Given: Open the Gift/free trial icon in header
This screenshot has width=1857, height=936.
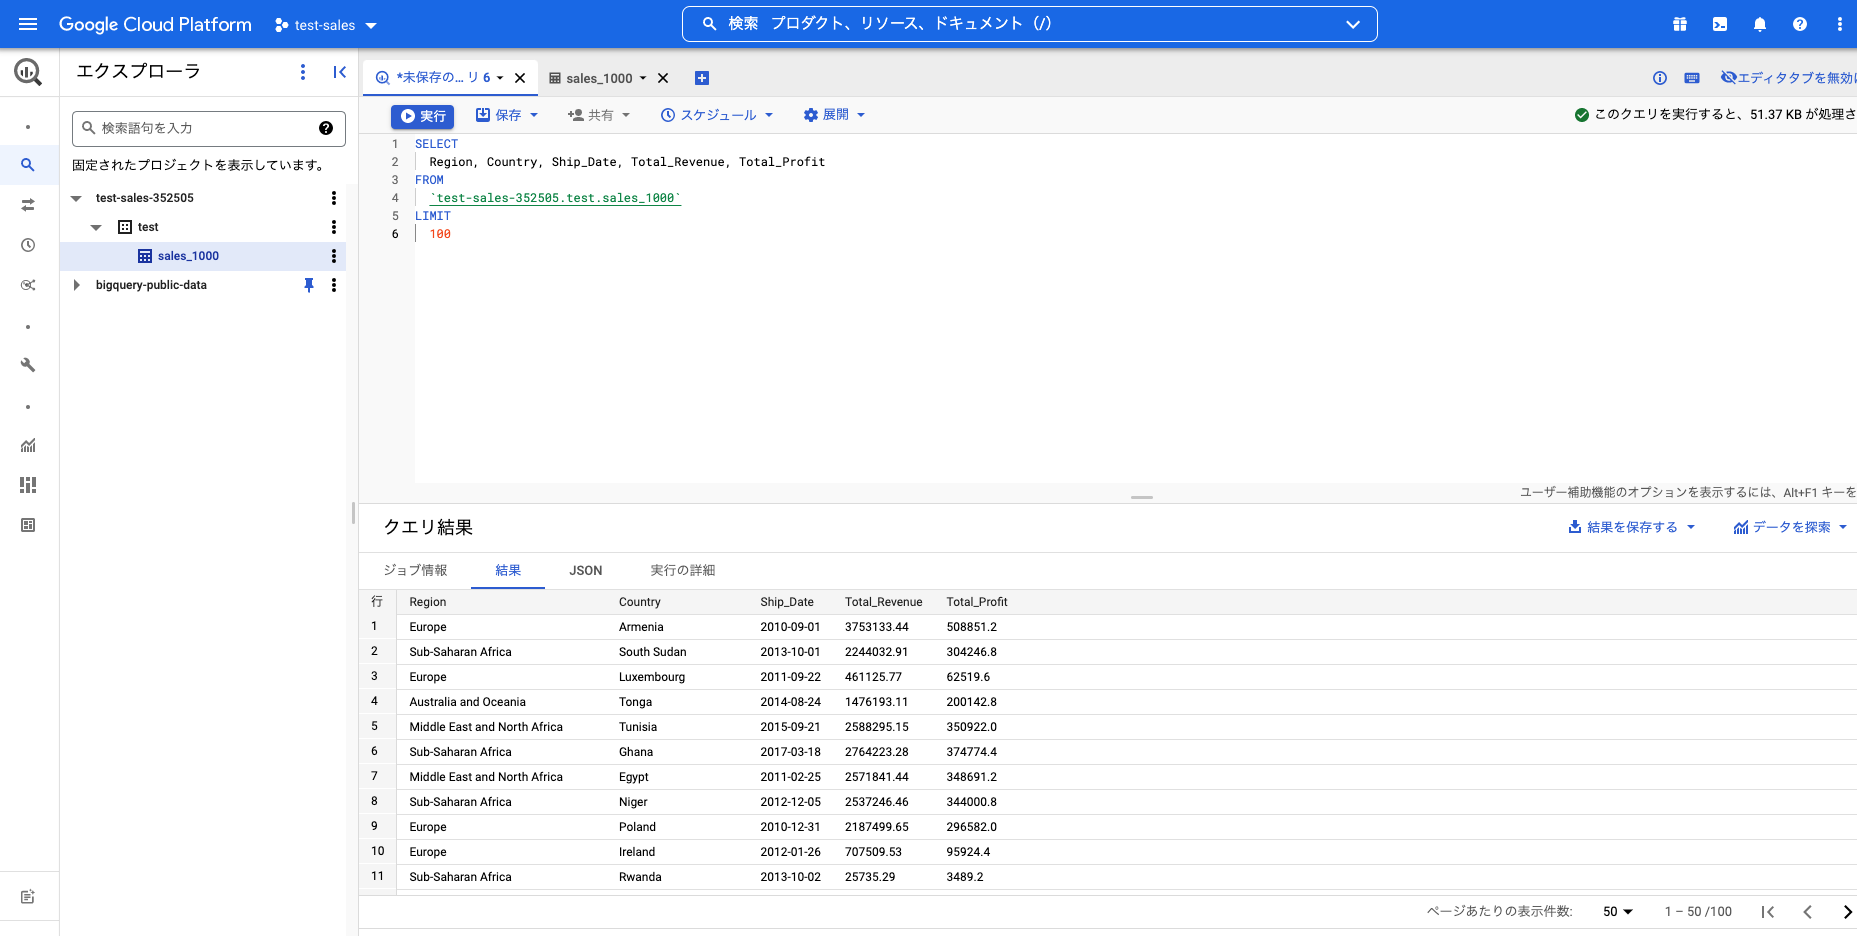Looking at the screenshot, I should (1680, 24).
